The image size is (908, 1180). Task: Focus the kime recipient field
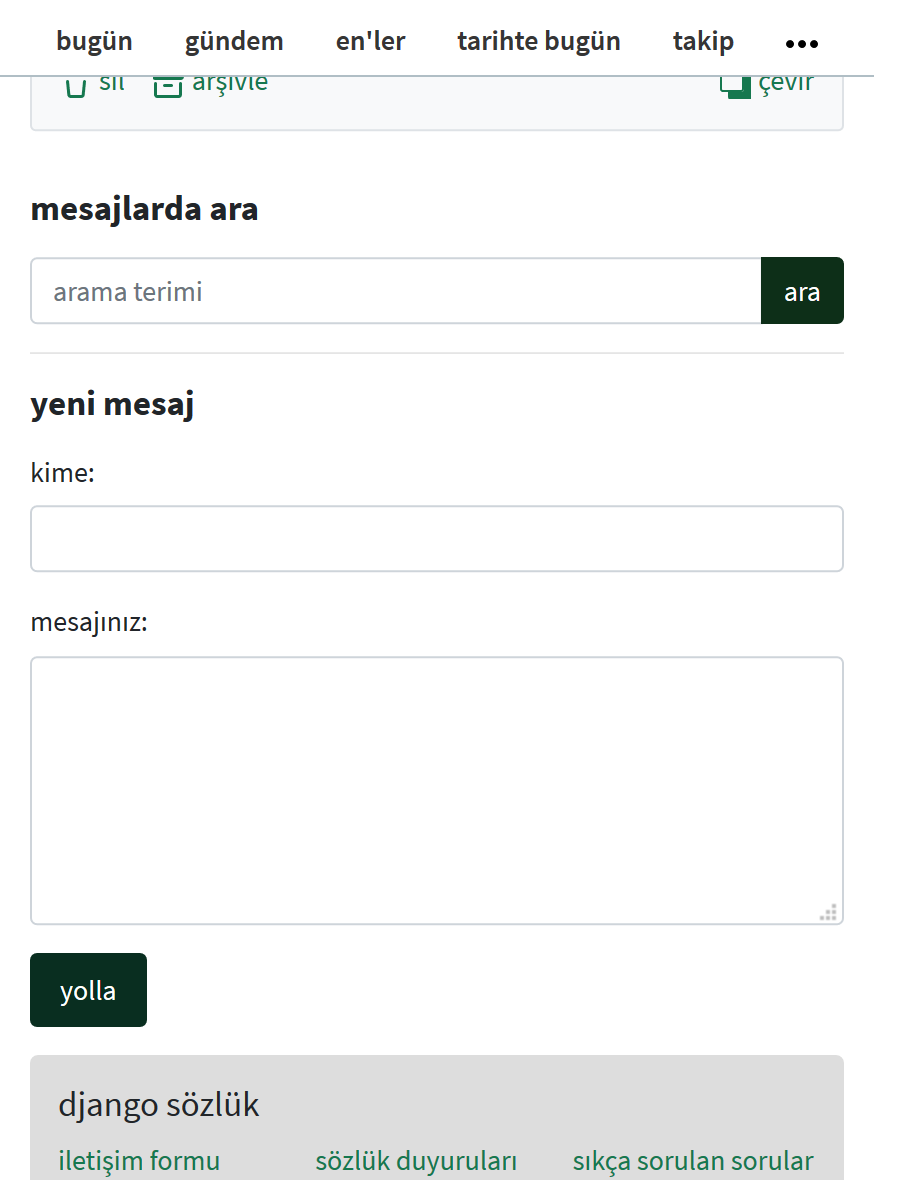coord(437,539)
